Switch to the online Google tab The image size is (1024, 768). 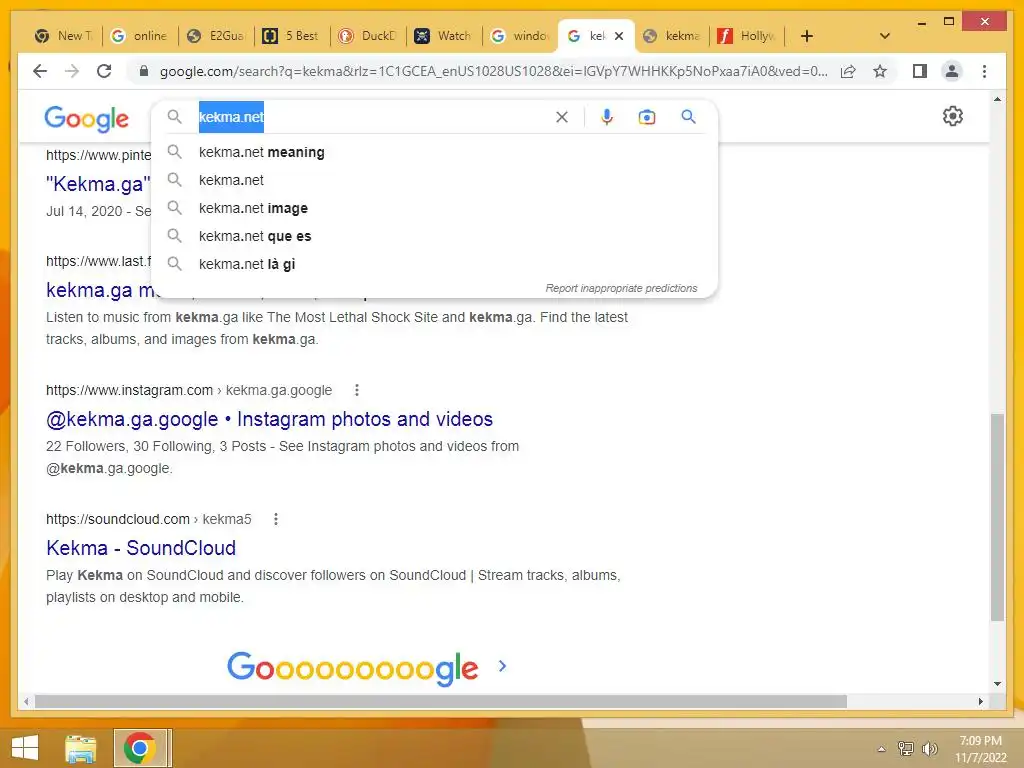click(139, 36)
